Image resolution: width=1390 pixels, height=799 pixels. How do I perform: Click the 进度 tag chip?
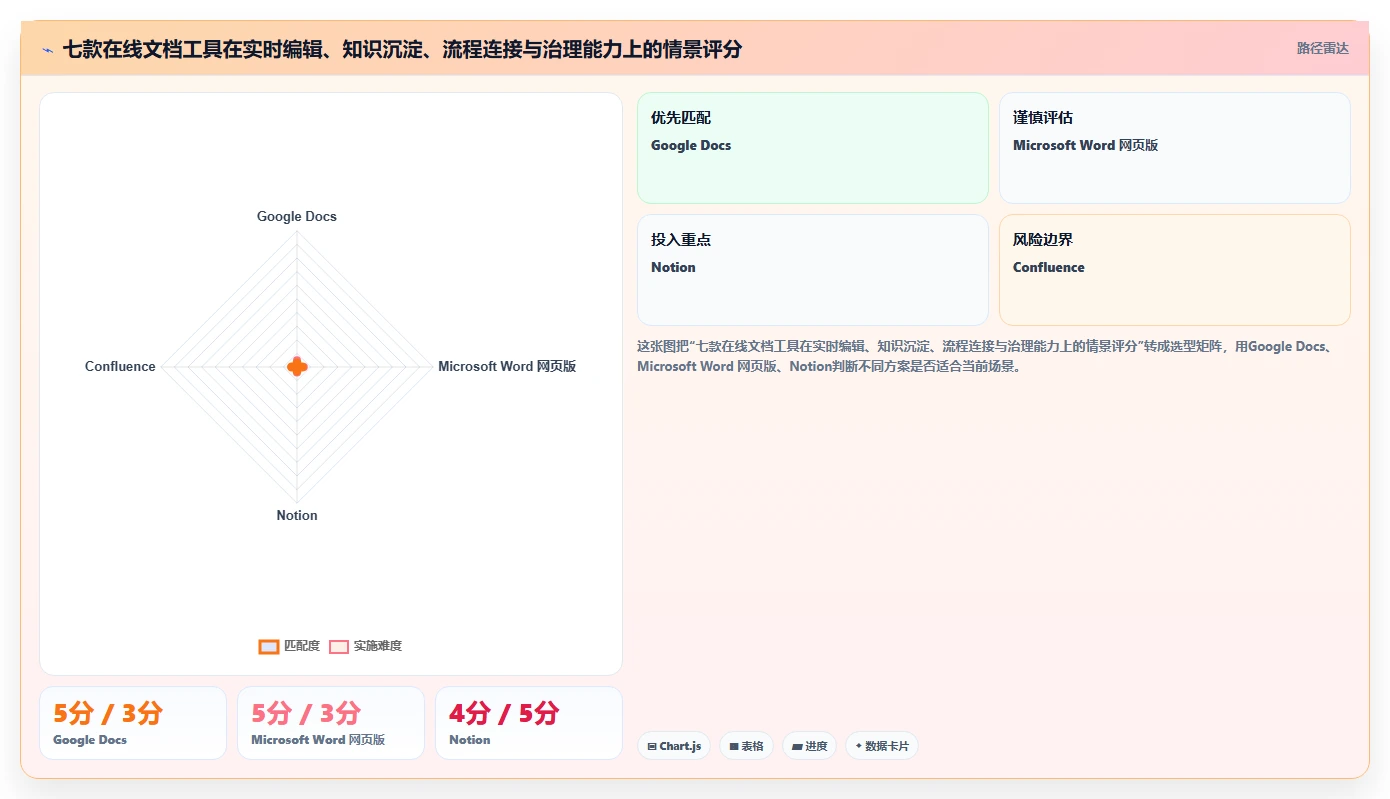coord(810,746)
